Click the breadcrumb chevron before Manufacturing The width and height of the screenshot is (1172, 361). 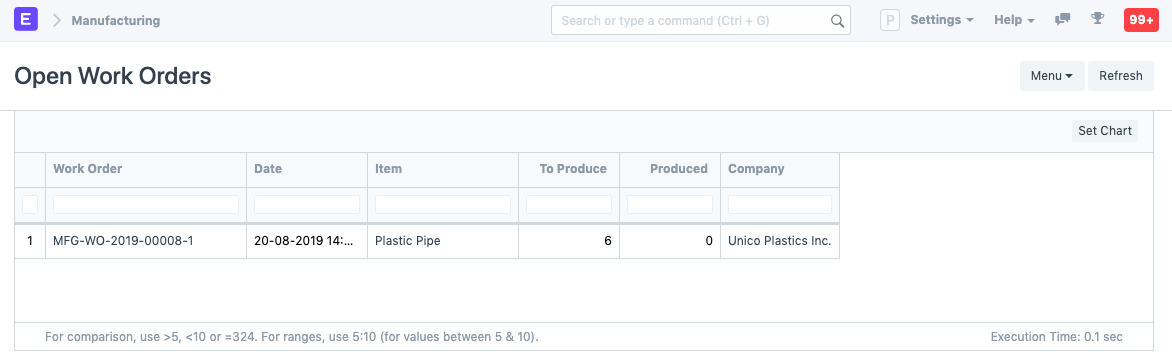pyautogui.click(x=57, y=20)
